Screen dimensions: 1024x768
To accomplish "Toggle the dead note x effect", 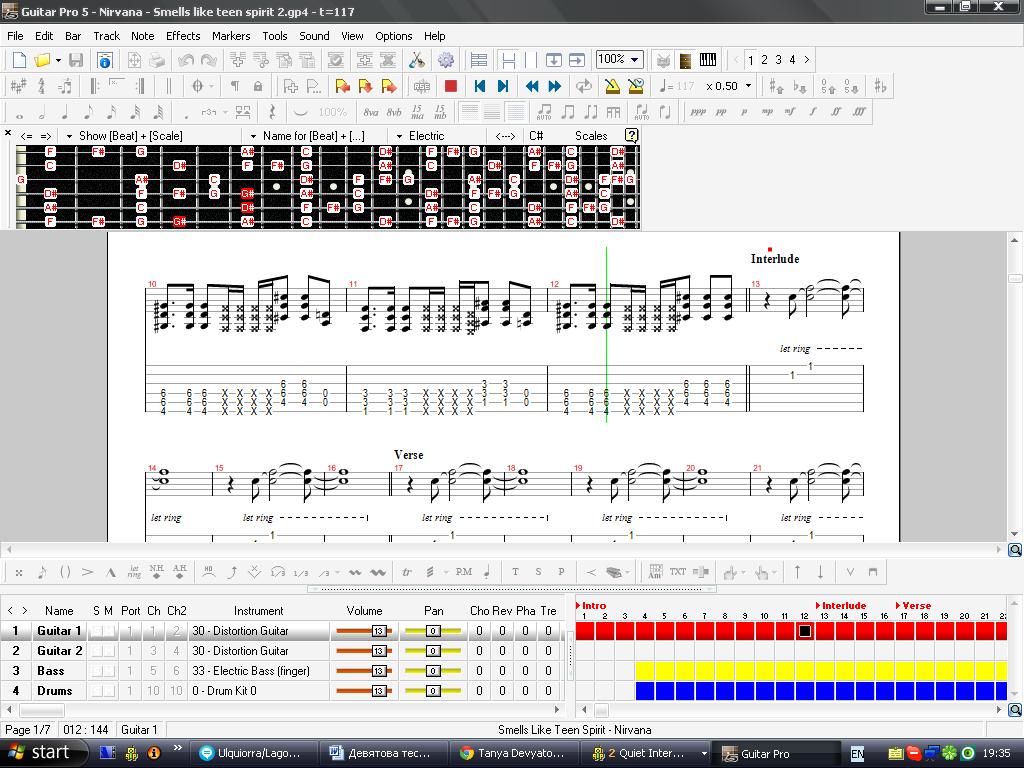I will tap(19, 572).
